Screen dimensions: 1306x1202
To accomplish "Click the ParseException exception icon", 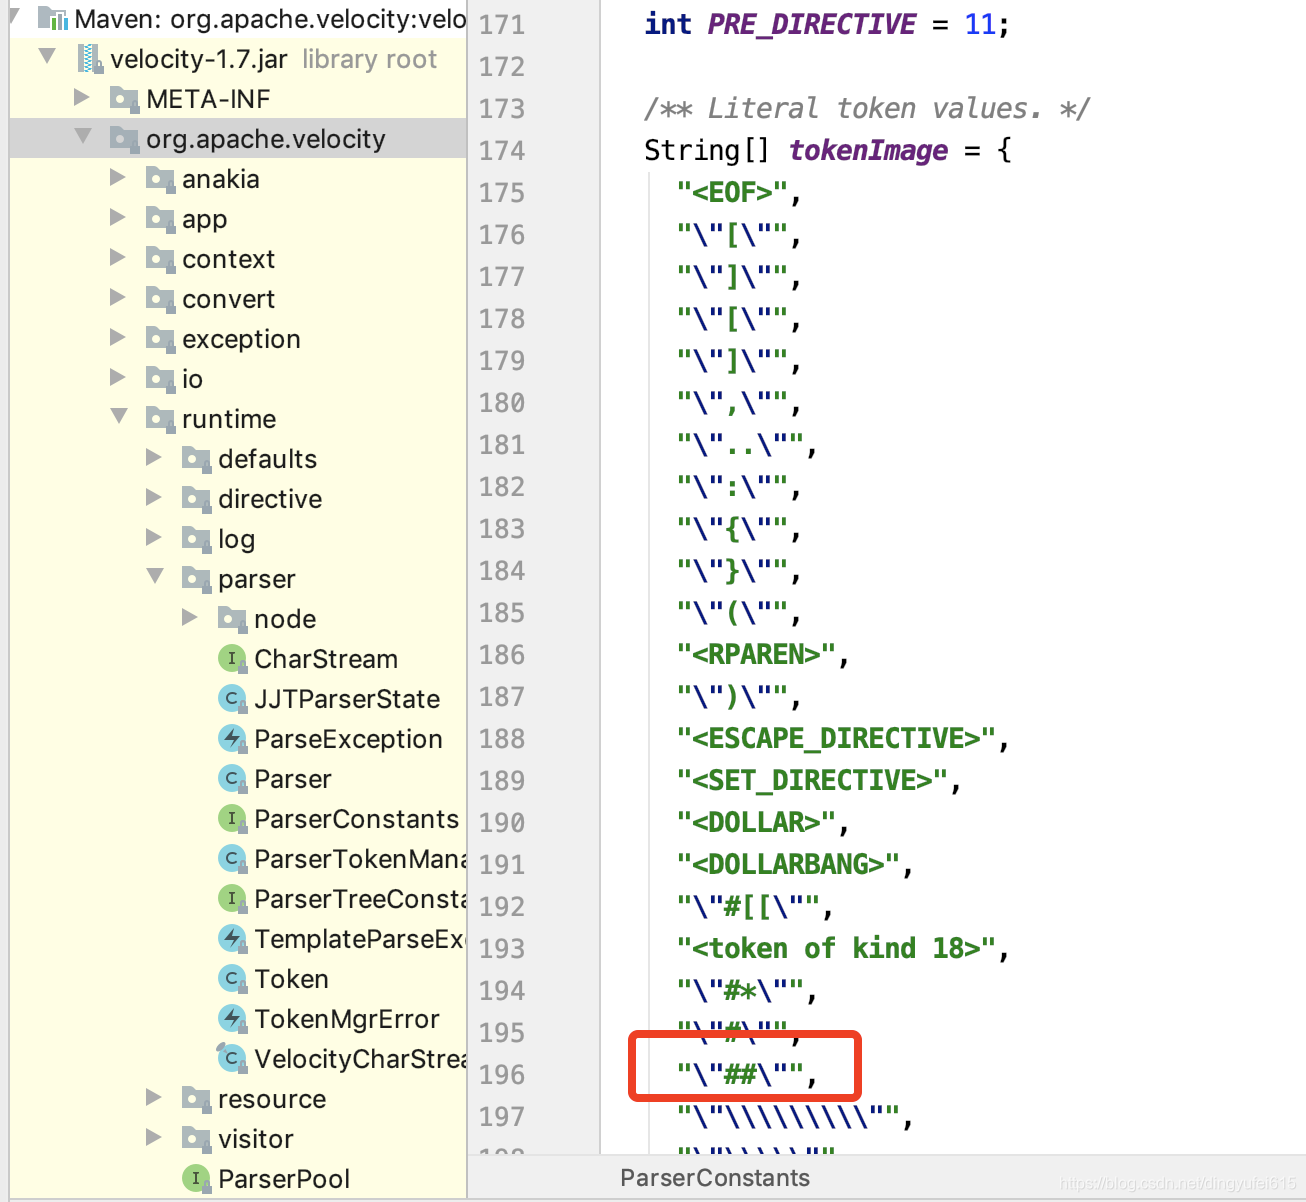I will 232,739.
